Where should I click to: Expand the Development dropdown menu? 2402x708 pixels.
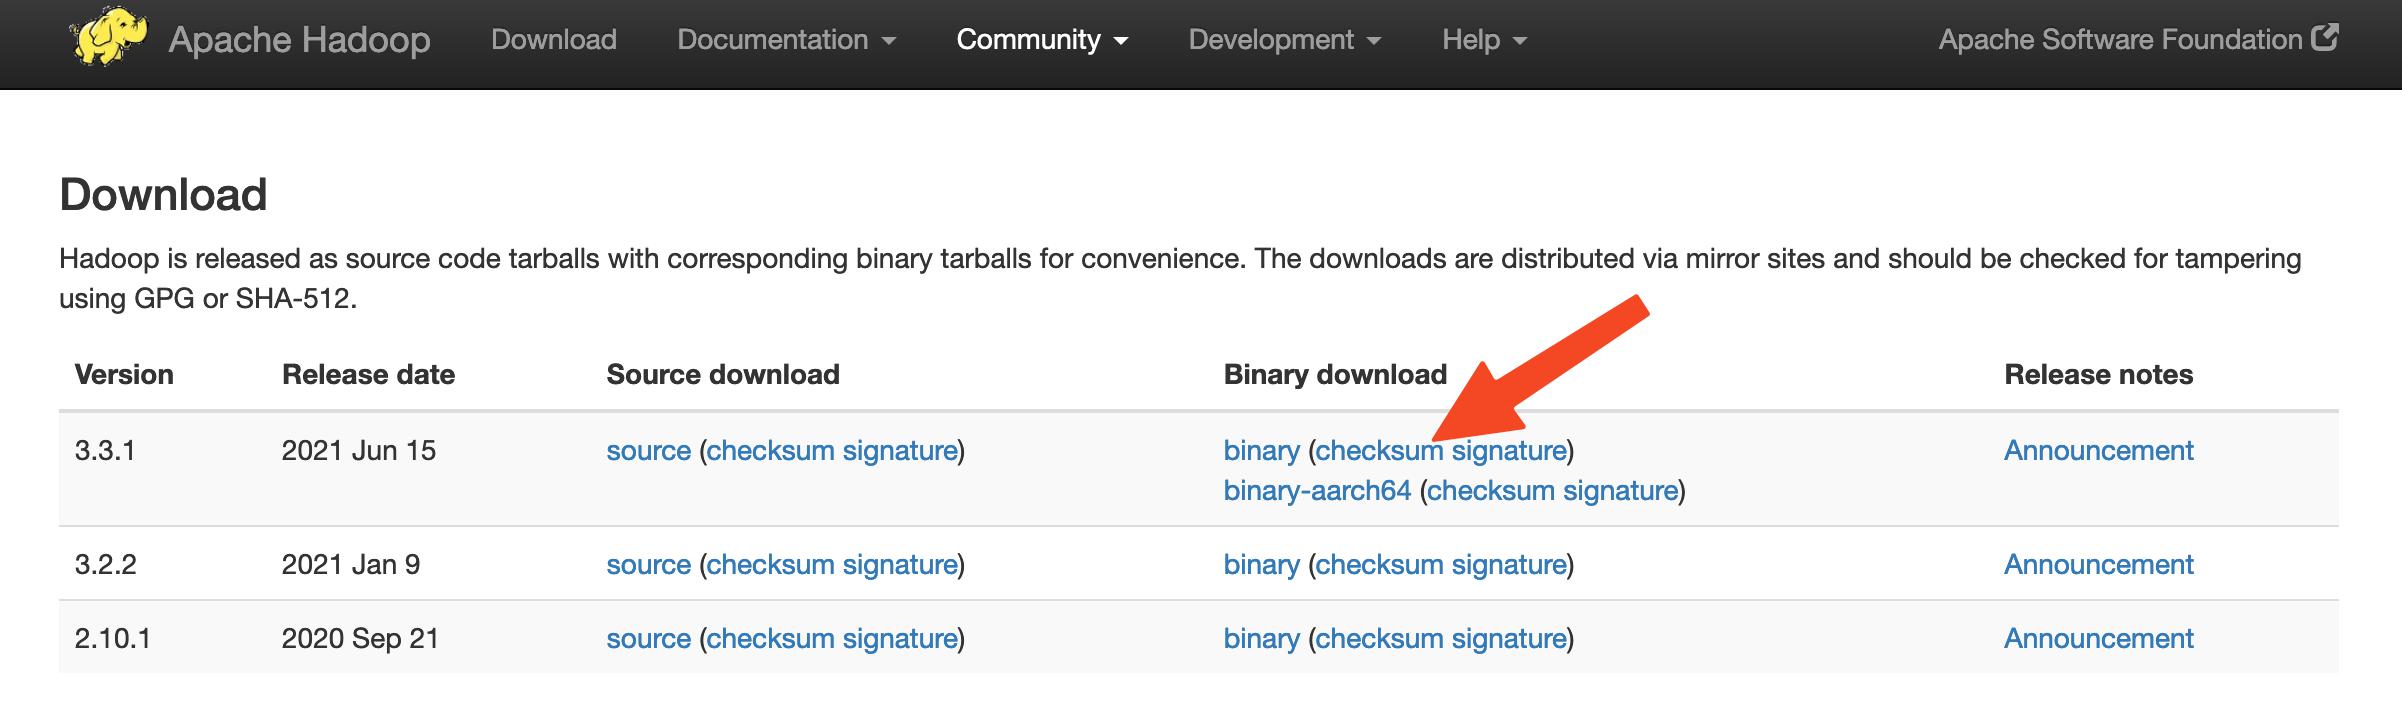tap(1284, 40)
